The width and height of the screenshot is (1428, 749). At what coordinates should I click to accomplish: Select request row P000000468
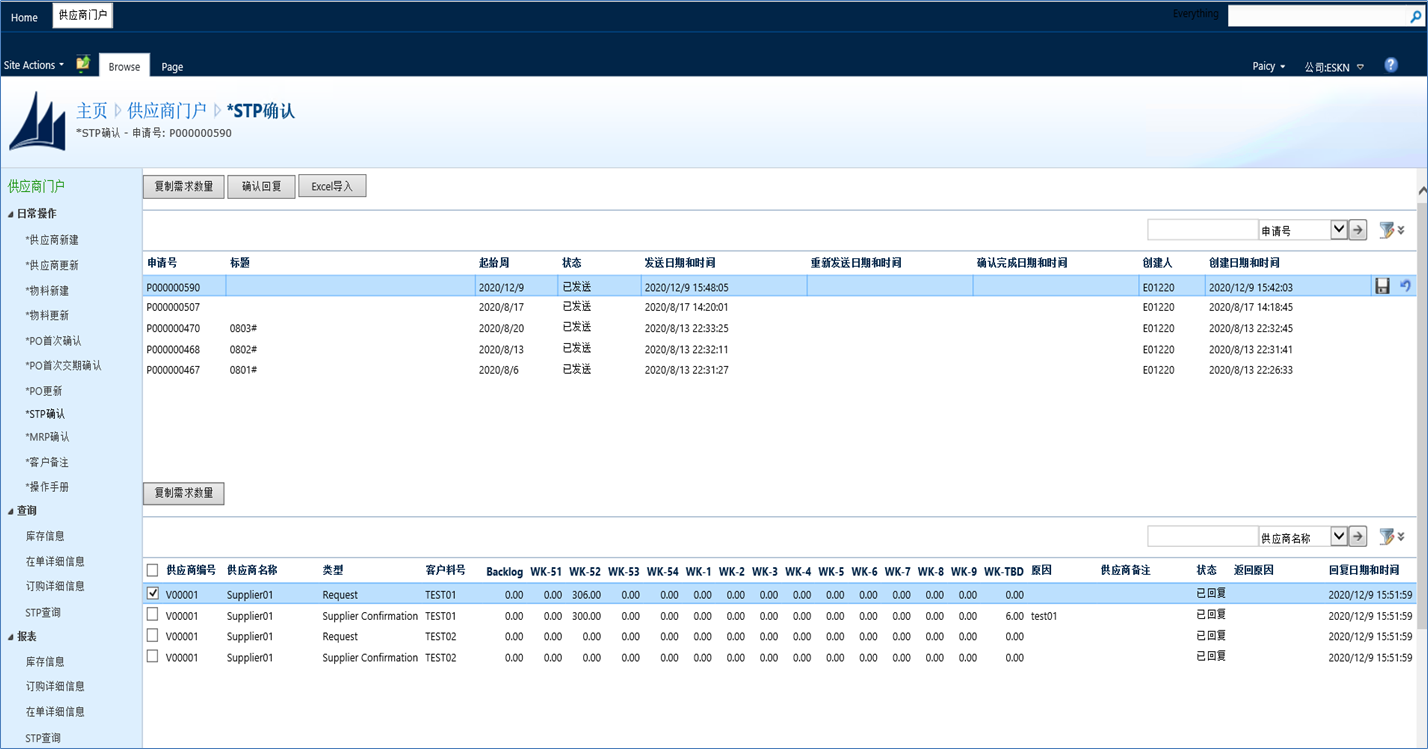point(779,349)
